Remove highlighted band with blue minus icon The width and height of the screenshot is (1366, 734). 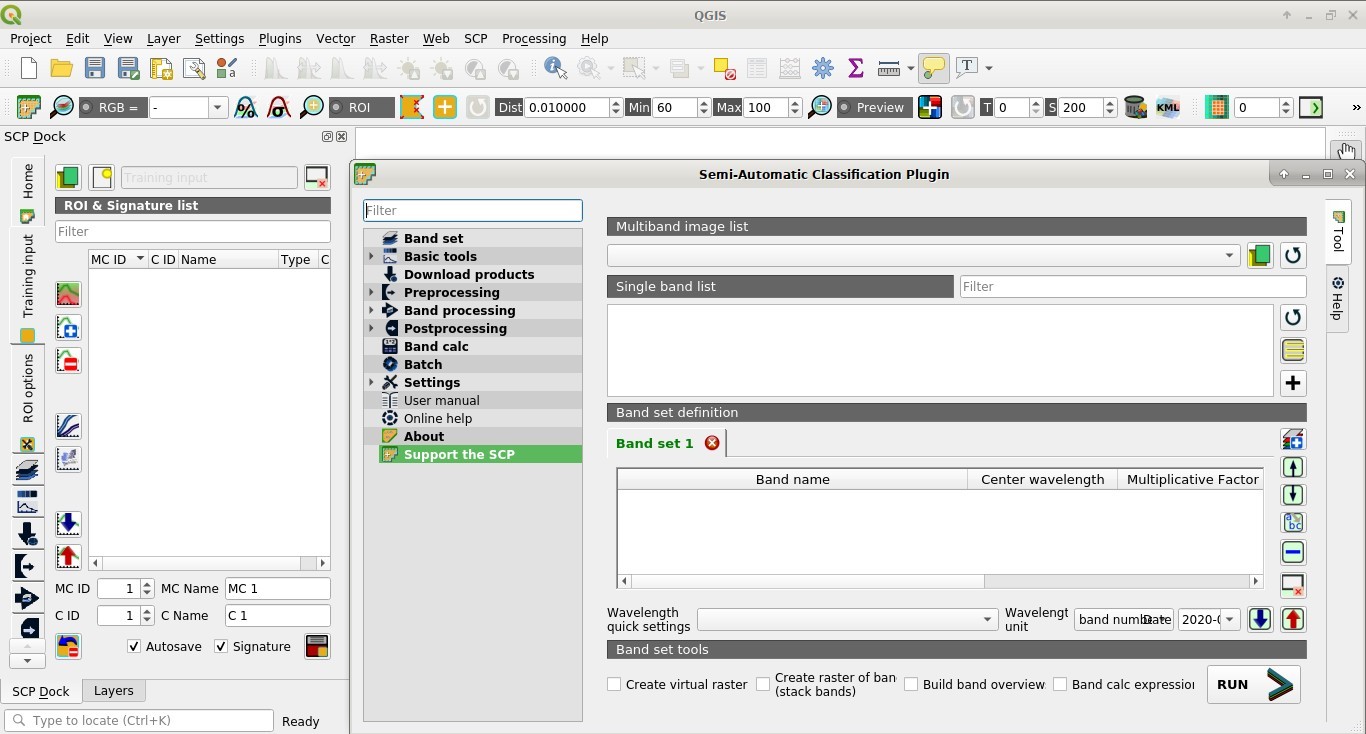point(1293,552)
